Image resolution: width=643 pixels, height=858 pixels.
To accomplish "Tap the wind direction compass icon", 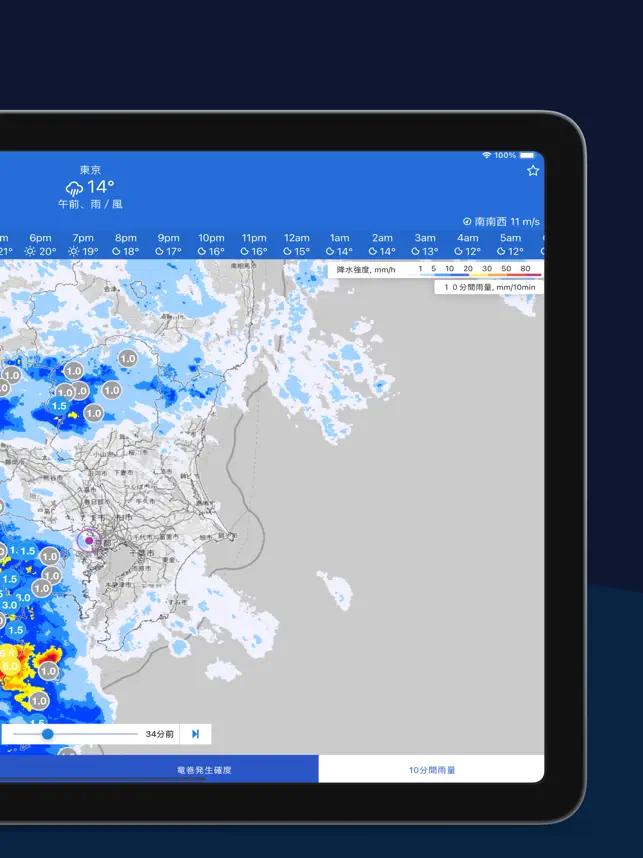I will [467, 222].
